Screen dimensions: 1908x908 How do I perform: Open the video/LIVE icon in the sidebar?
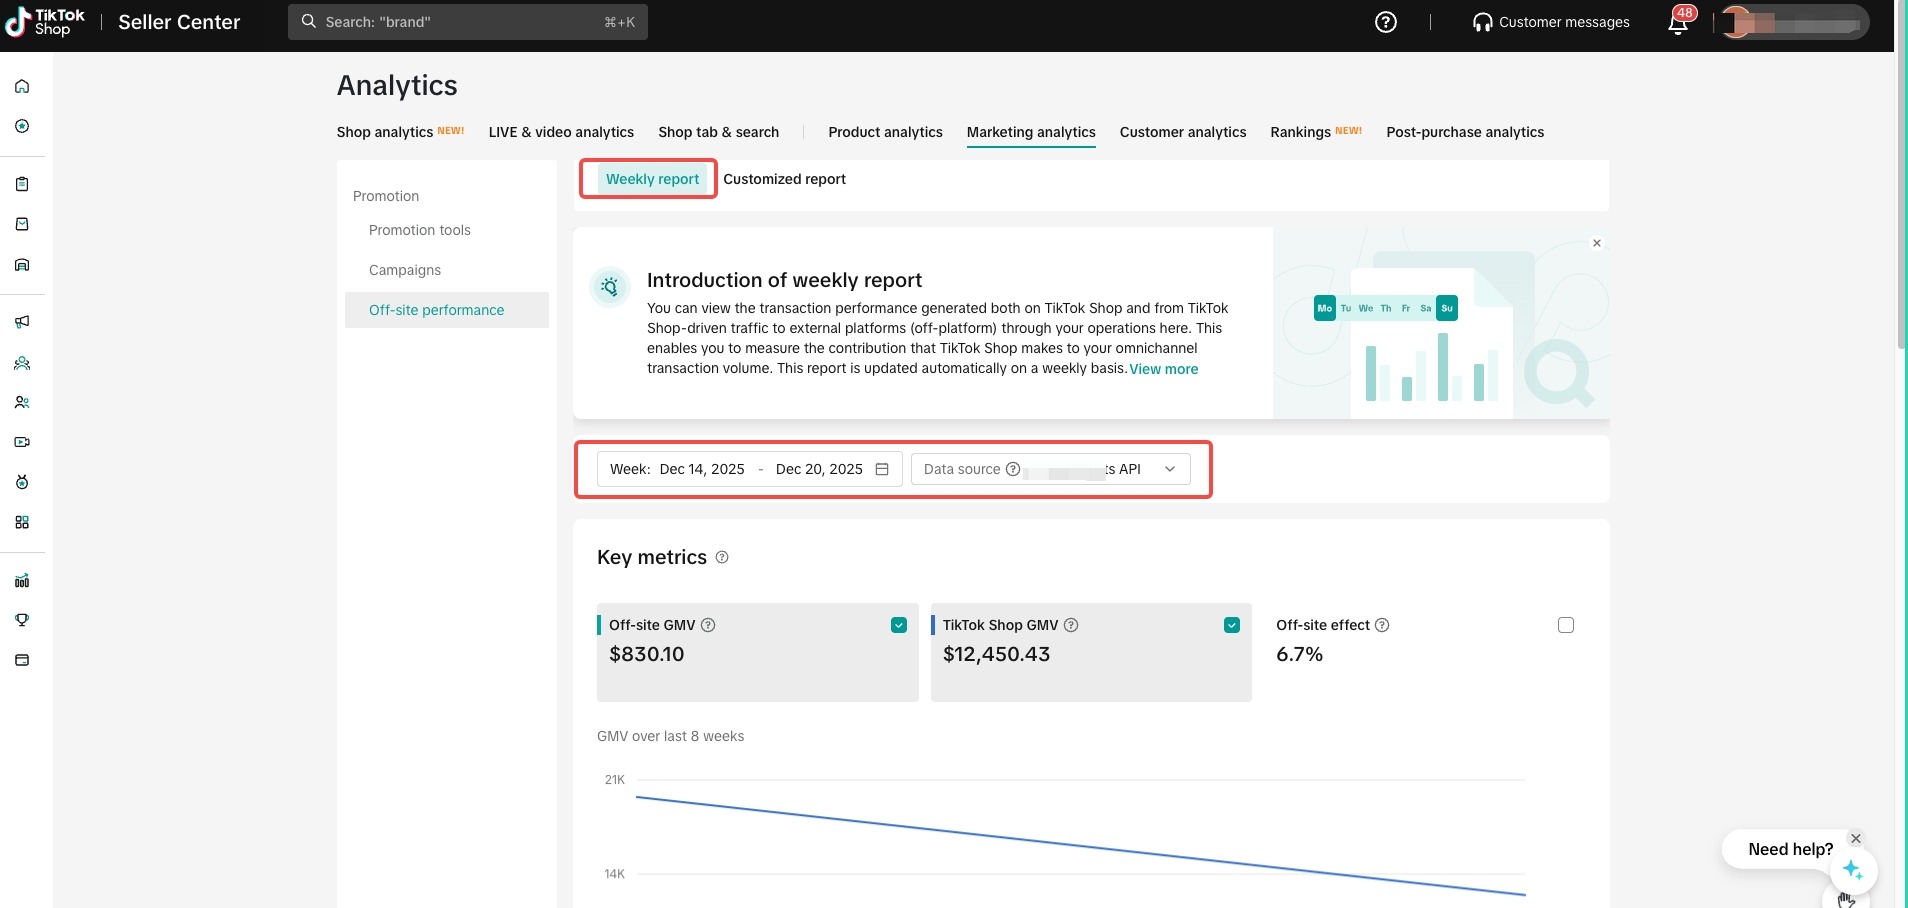click(x=21, y=442)
